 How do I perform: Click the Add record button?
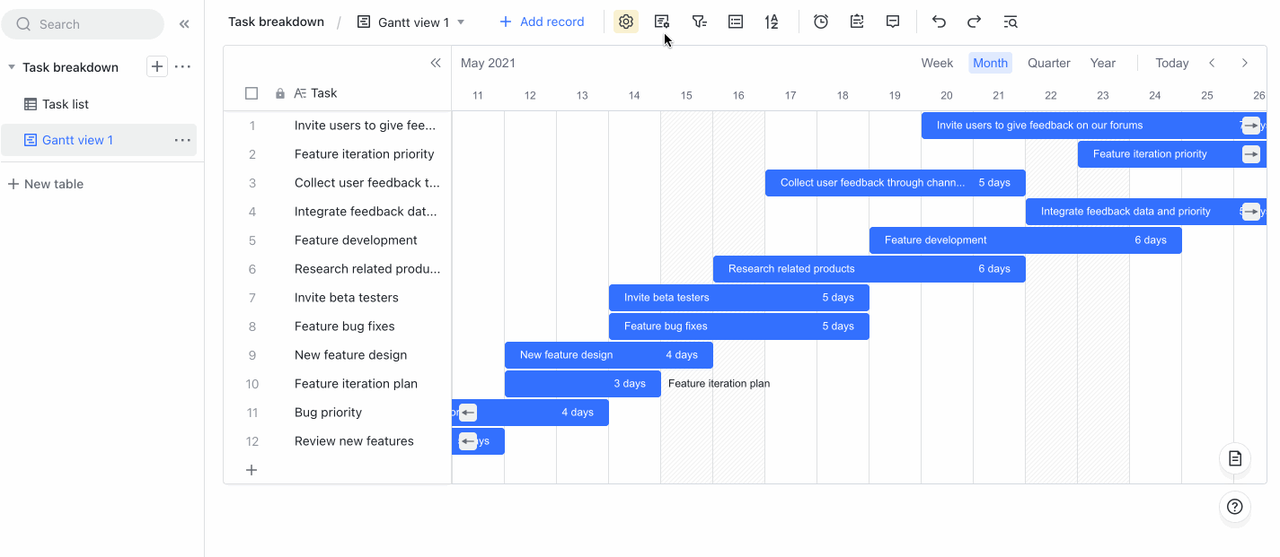[541, 22]
